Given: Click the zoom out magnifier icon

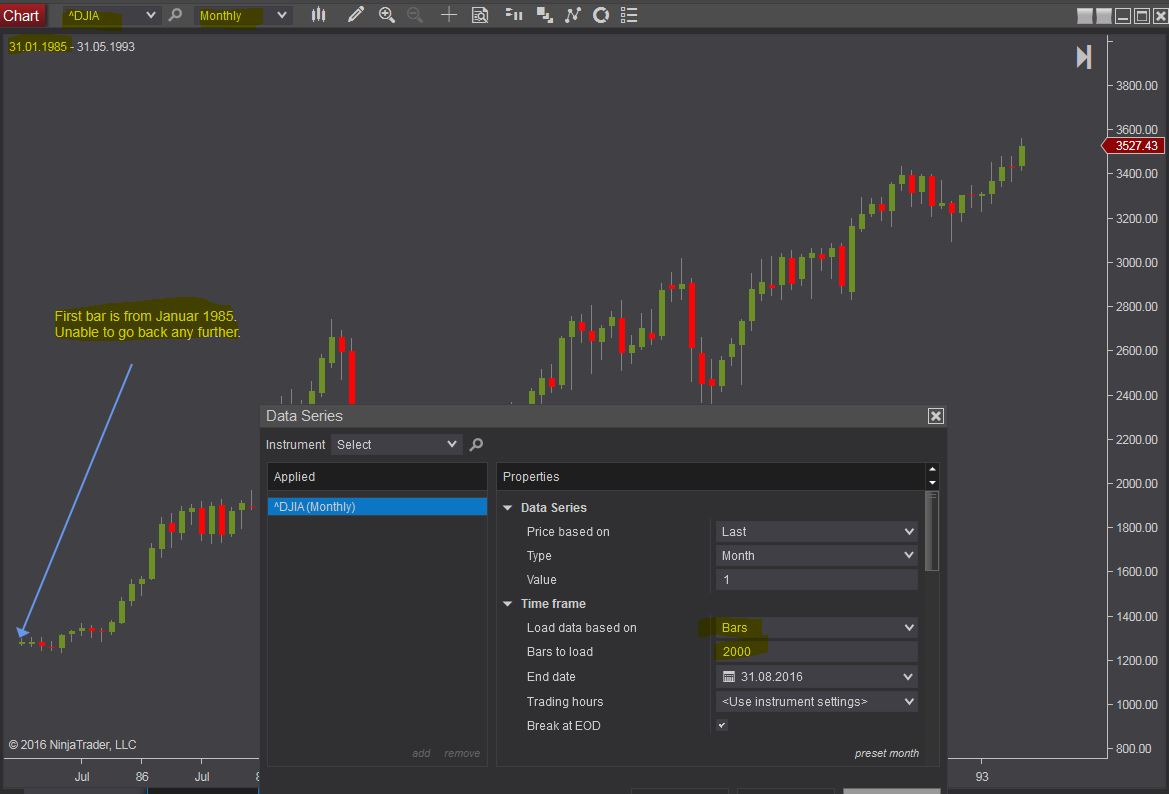Looking at the screenshot, I should click(415, 15).
